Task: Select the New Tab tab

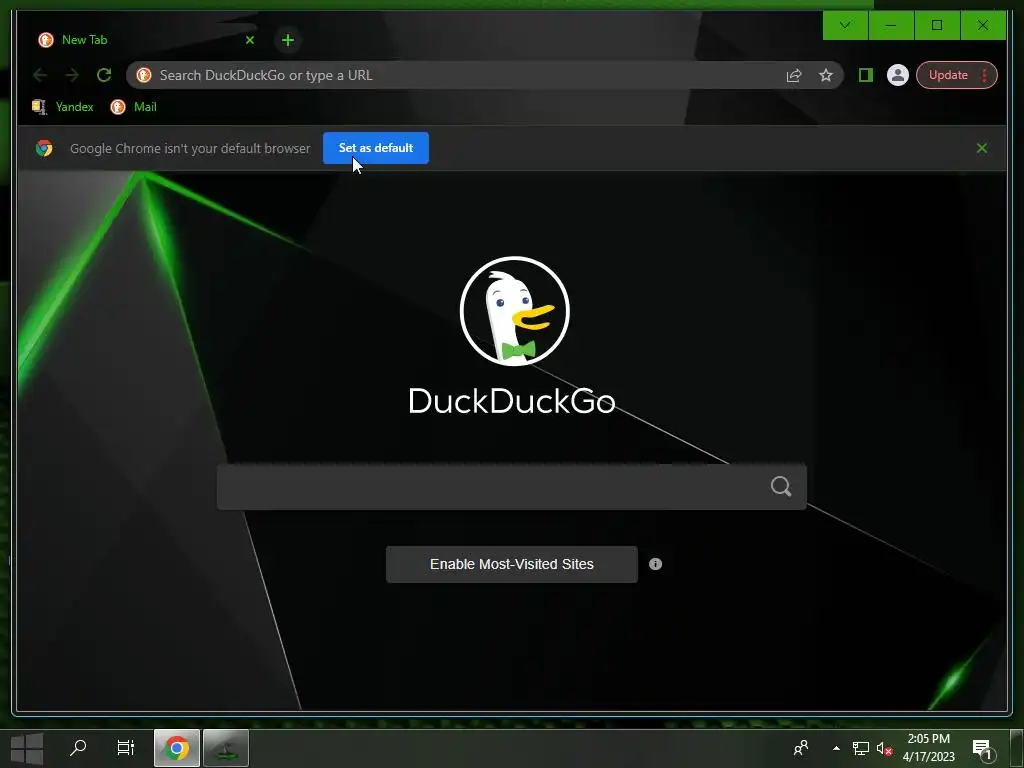Action: pos(145,40)
